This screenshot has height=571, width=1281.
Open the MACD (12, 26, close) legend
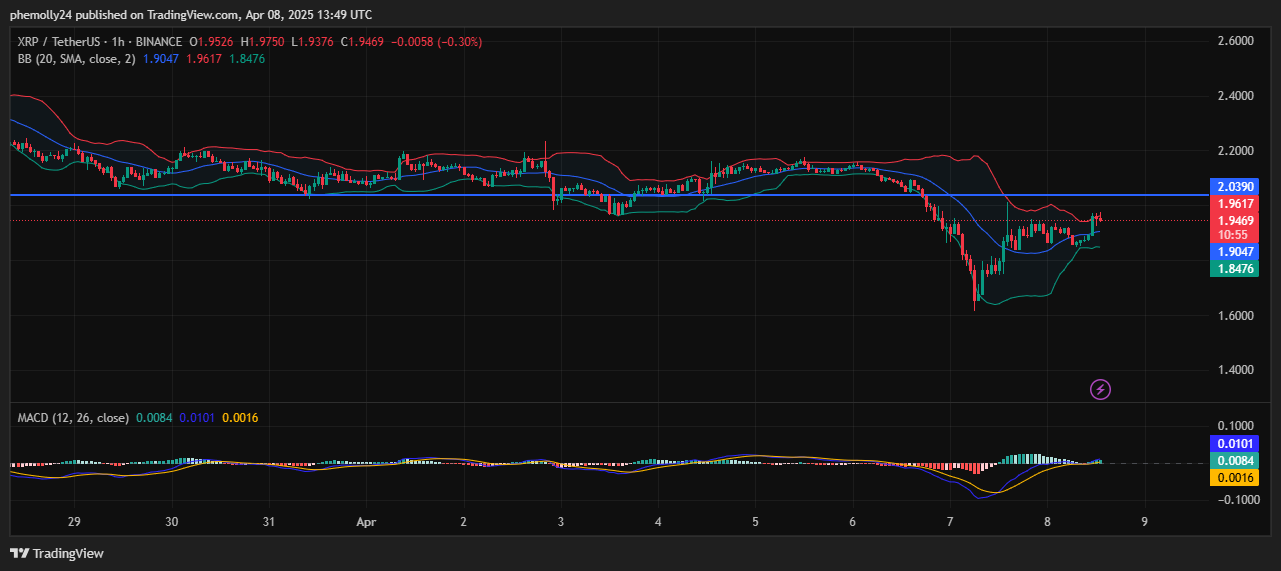pos(73,417)
